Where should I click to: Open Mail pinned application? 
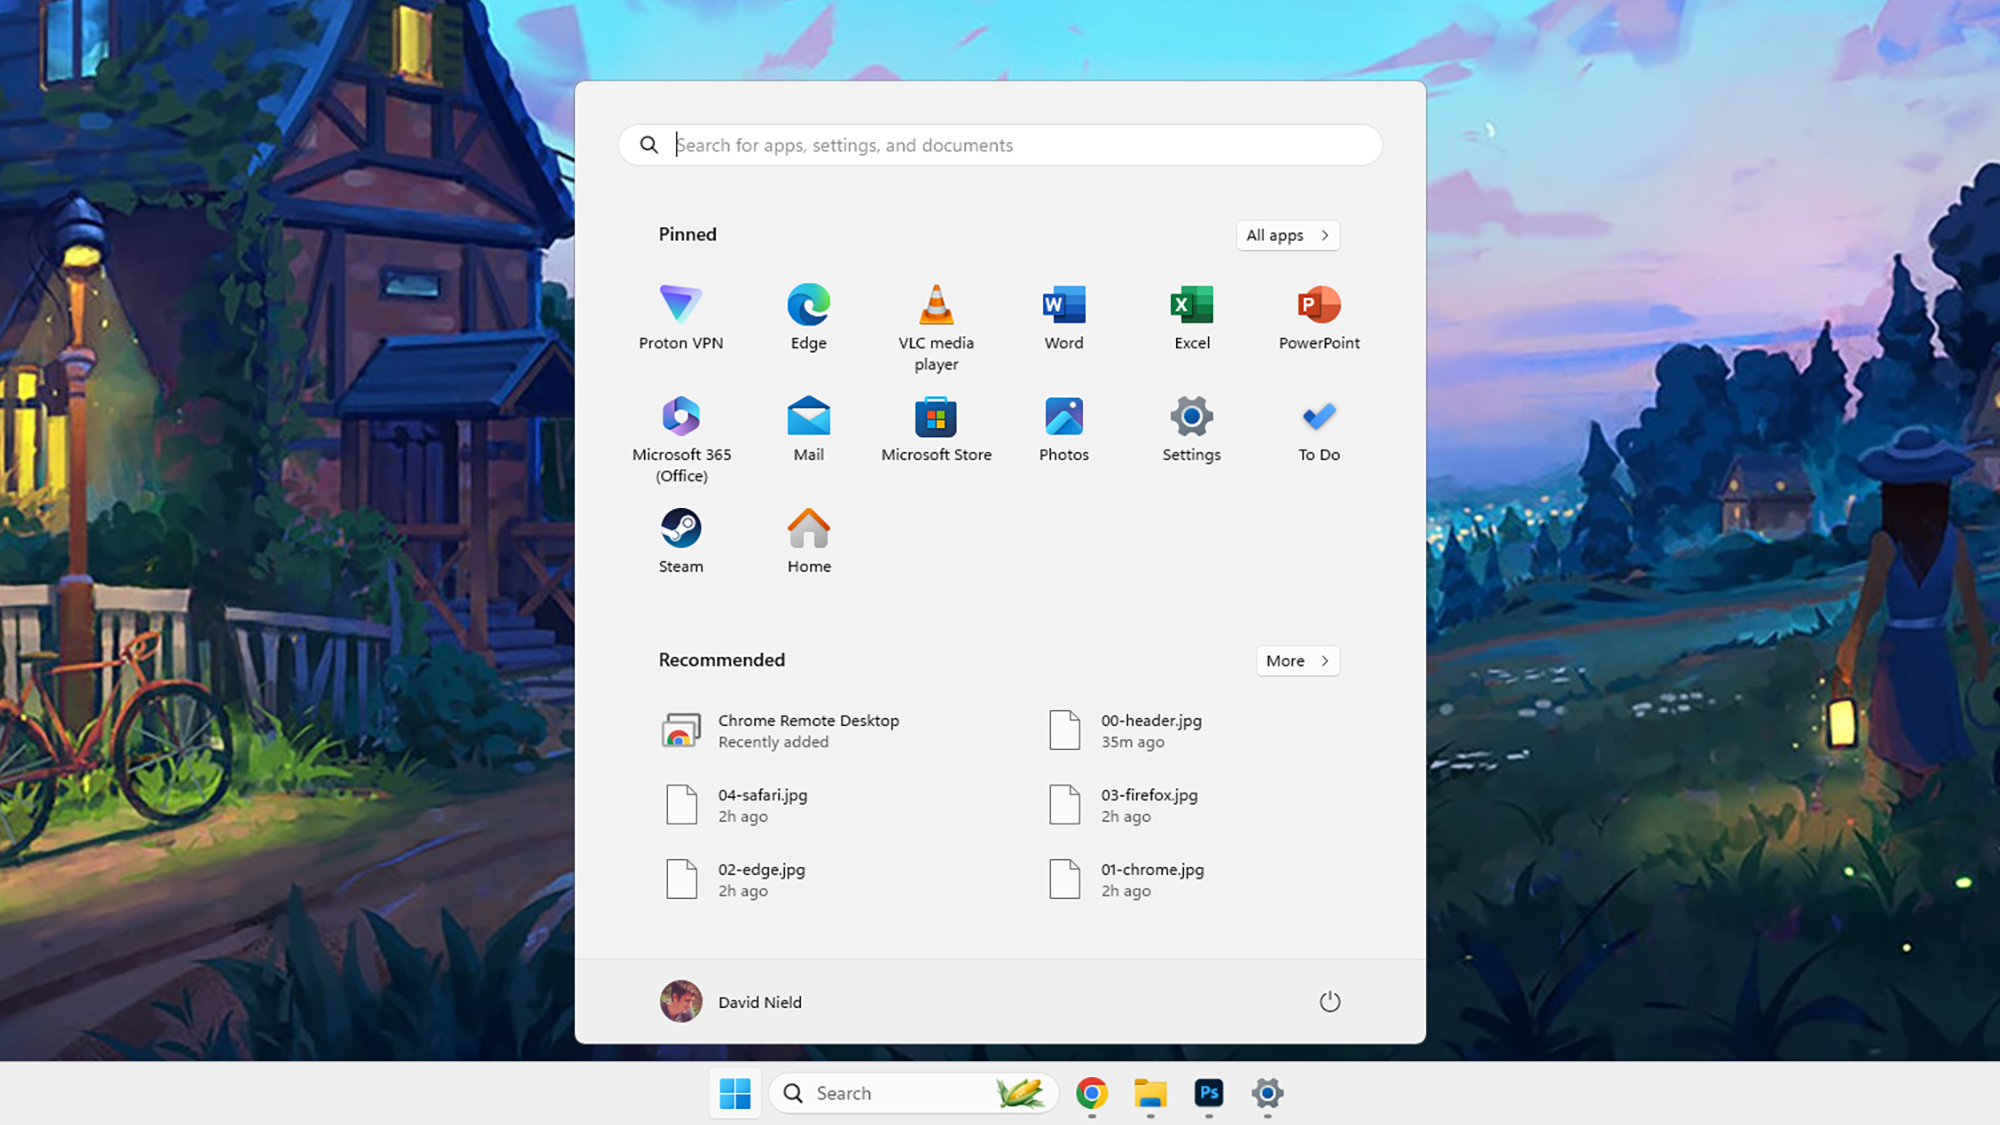click(809, 426)
